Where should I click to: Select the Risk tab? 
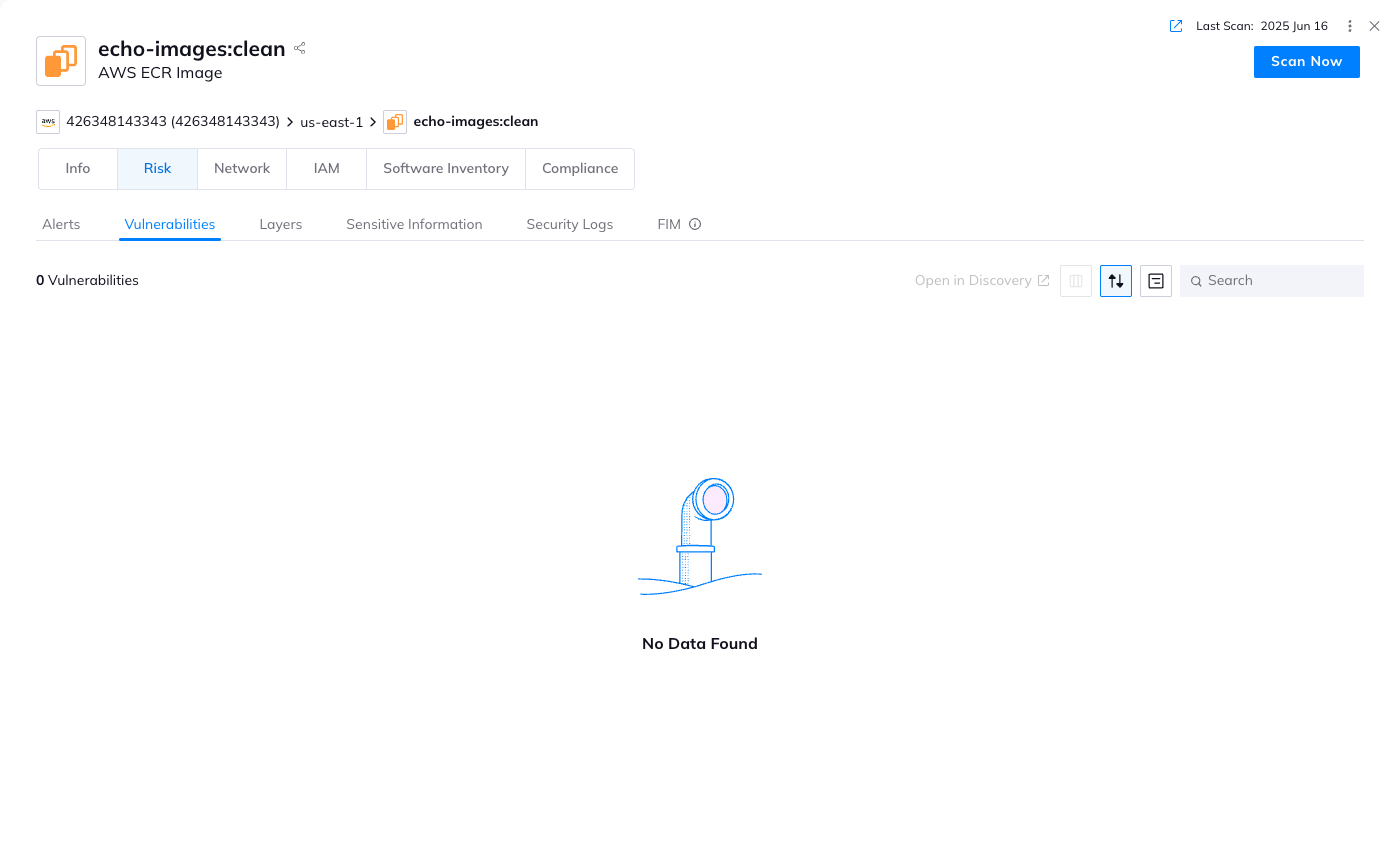(158, 169)
